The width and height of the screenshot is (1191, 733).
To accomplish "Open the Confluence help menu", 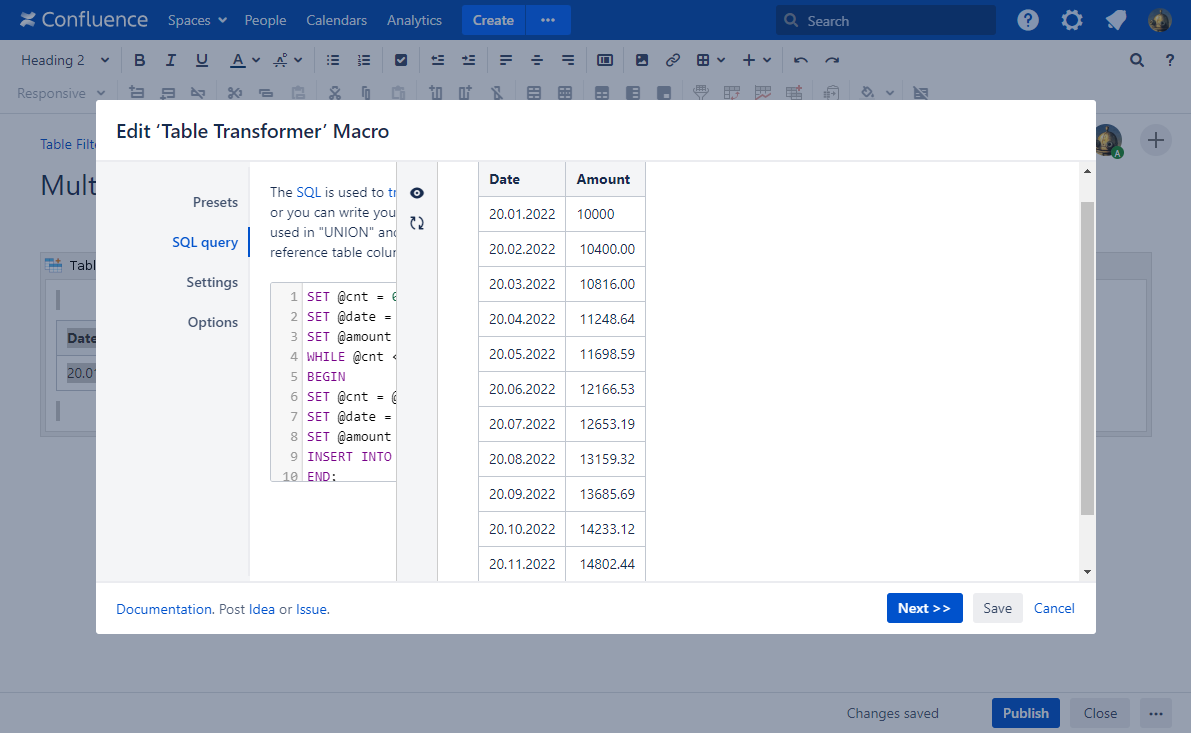I will [1028, 20].
